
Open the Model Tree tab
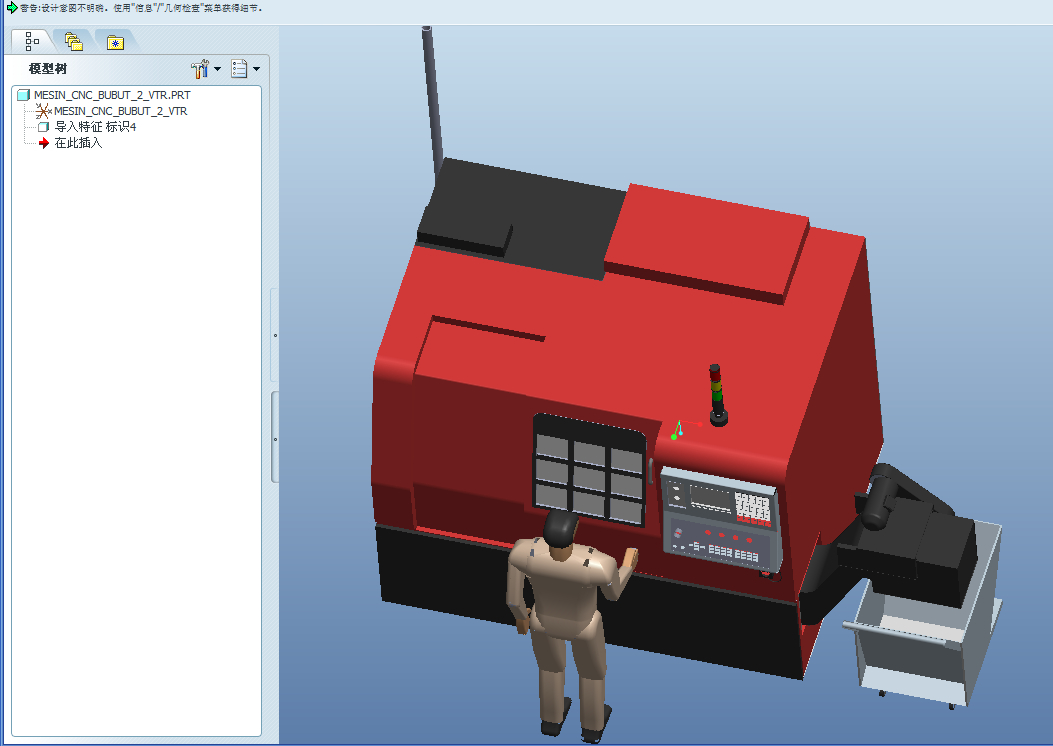(x=32, y=42)
